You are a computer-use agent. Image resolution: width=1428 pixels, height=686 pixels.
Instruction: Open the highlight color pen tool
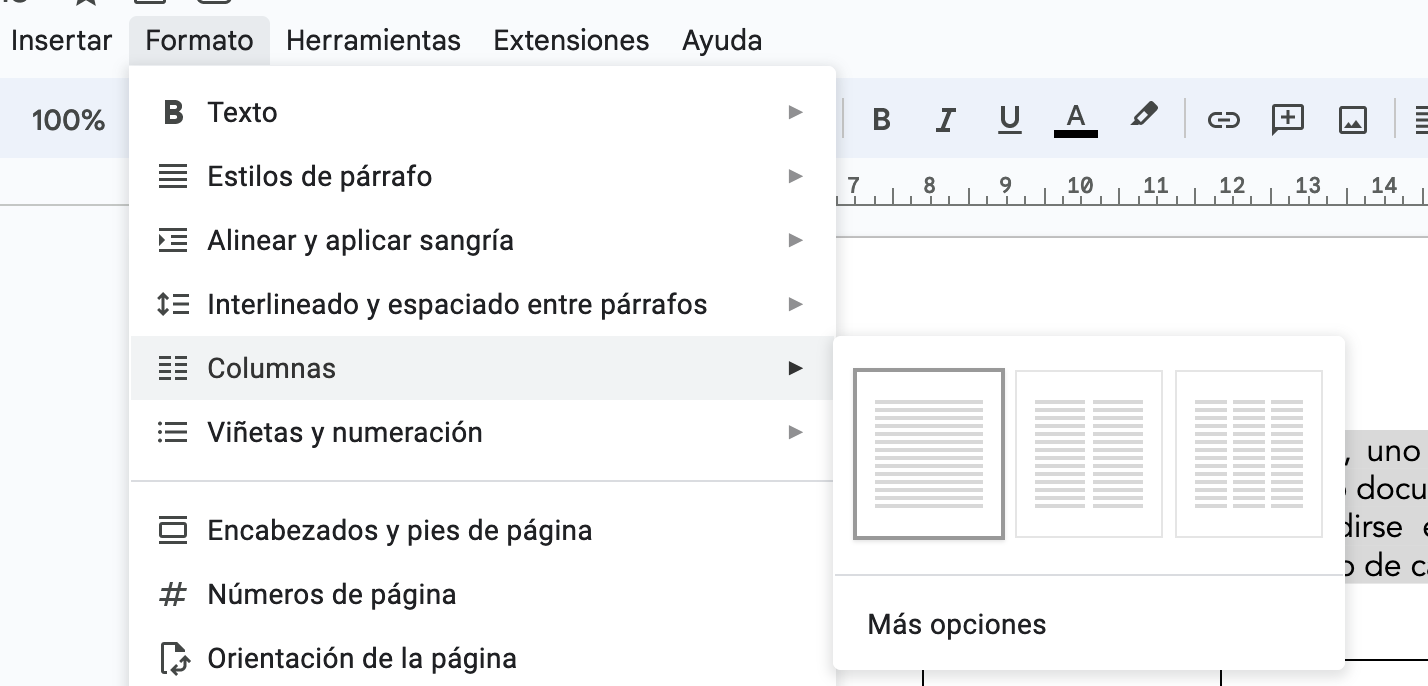click(1143, 118)
